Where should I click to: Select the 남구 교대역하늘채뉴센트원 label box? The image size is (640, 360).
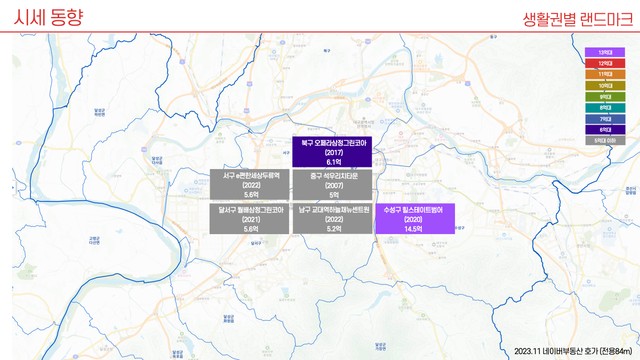[x=332, y=219]
